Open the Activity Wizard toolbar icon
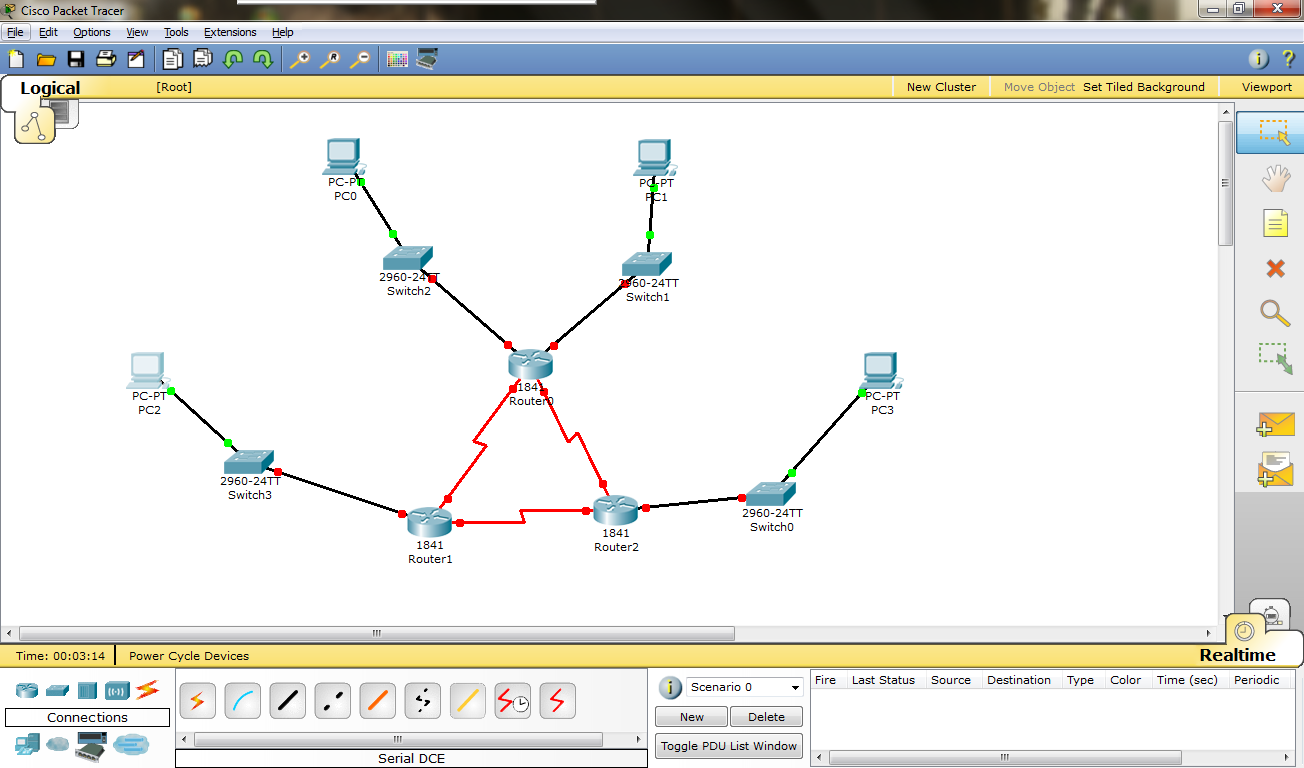Image resolution: width=1304 pixels, height=768 pixels. pos(136,59)
